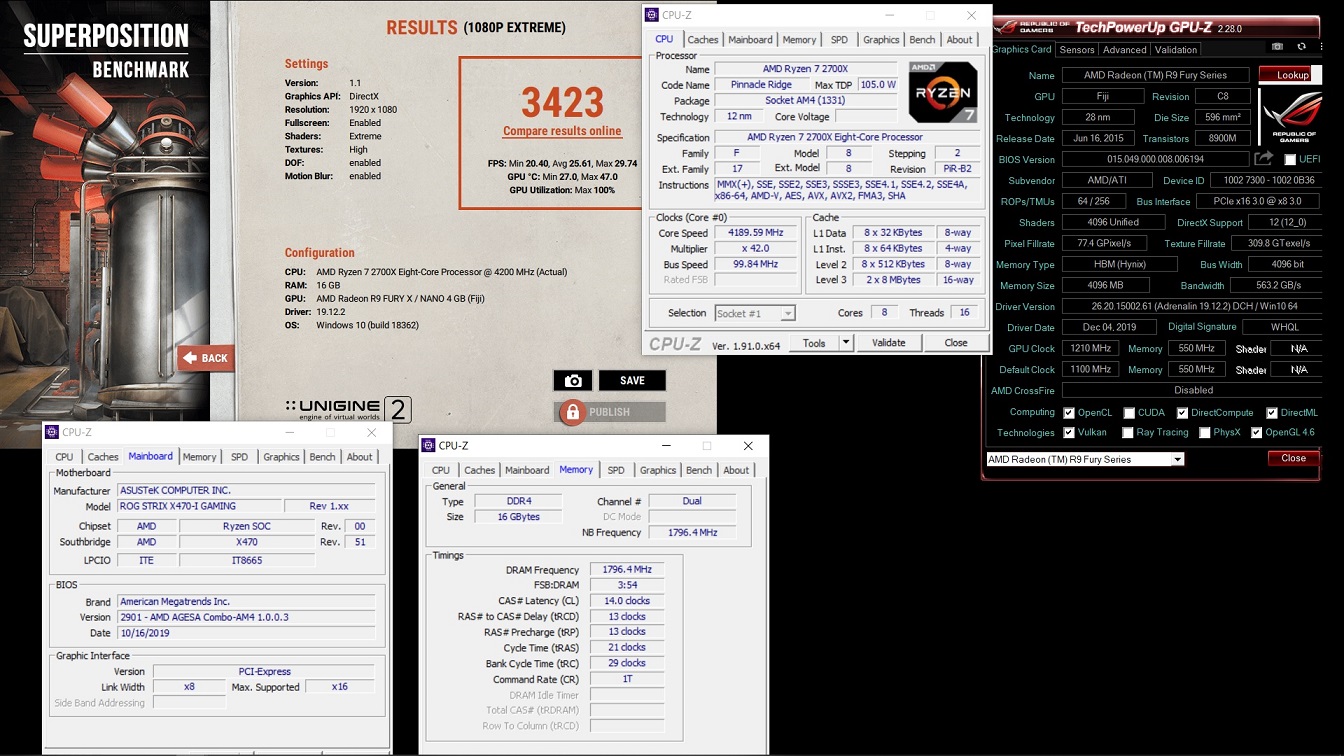
Task: Toggle the UEFI checkbox
Action: [x=1290, y=159]
